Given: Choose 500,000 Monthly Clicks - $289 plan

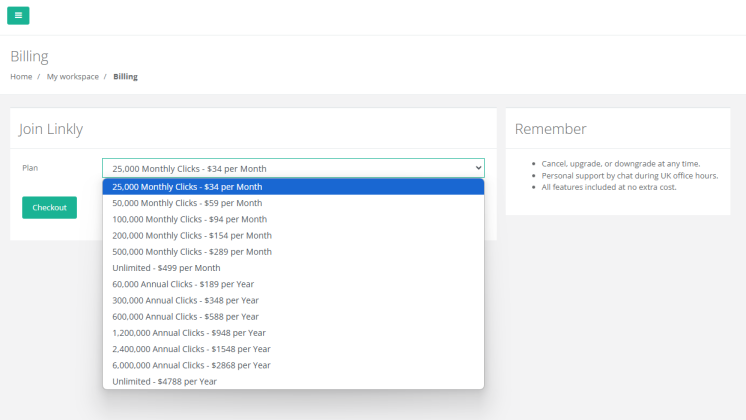Looking at the screenshot, I should 191,252.
